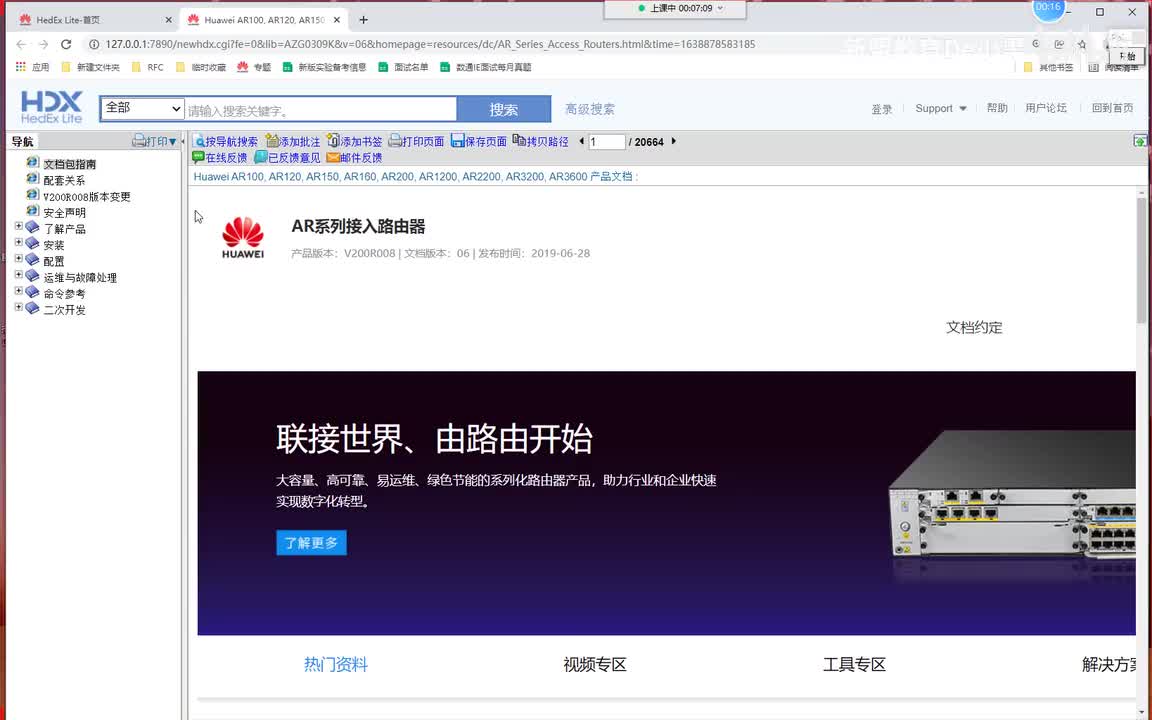Open the 新建文件夹 bookmark folder
The image size is (1152, 720).
90,67
